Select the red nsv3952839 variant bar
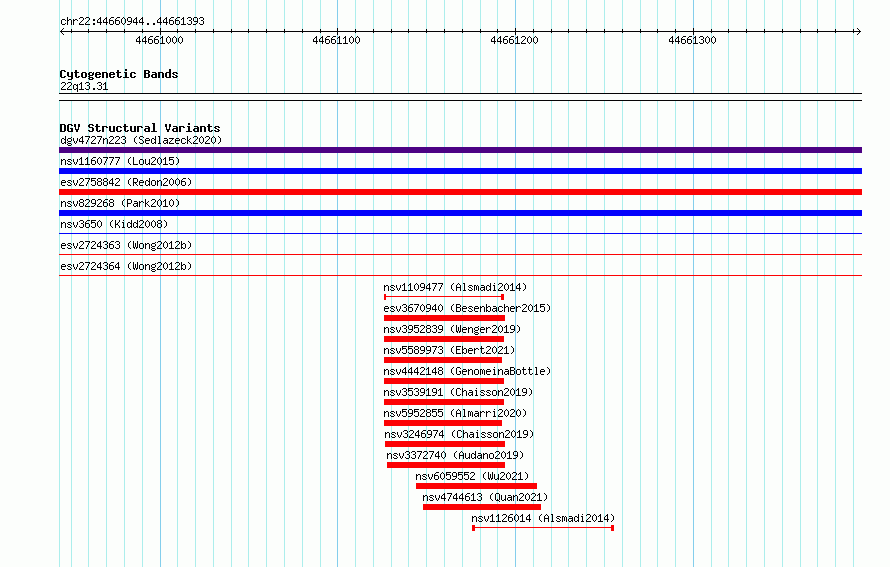Viewport: 890px width, 567px height. [444, 339]
